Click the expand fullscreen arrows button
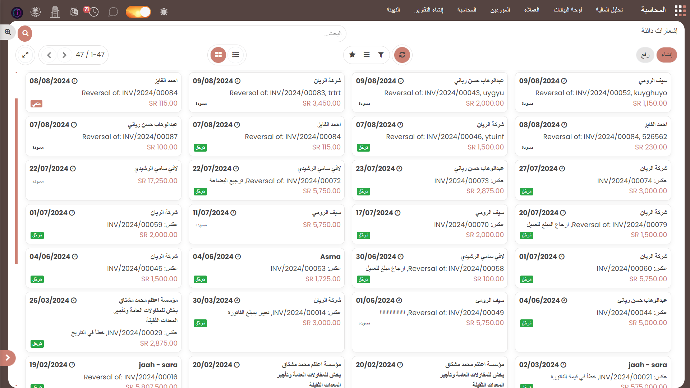Screen dimensions: 690x388 pyautogui.click(x=25, y=55)
